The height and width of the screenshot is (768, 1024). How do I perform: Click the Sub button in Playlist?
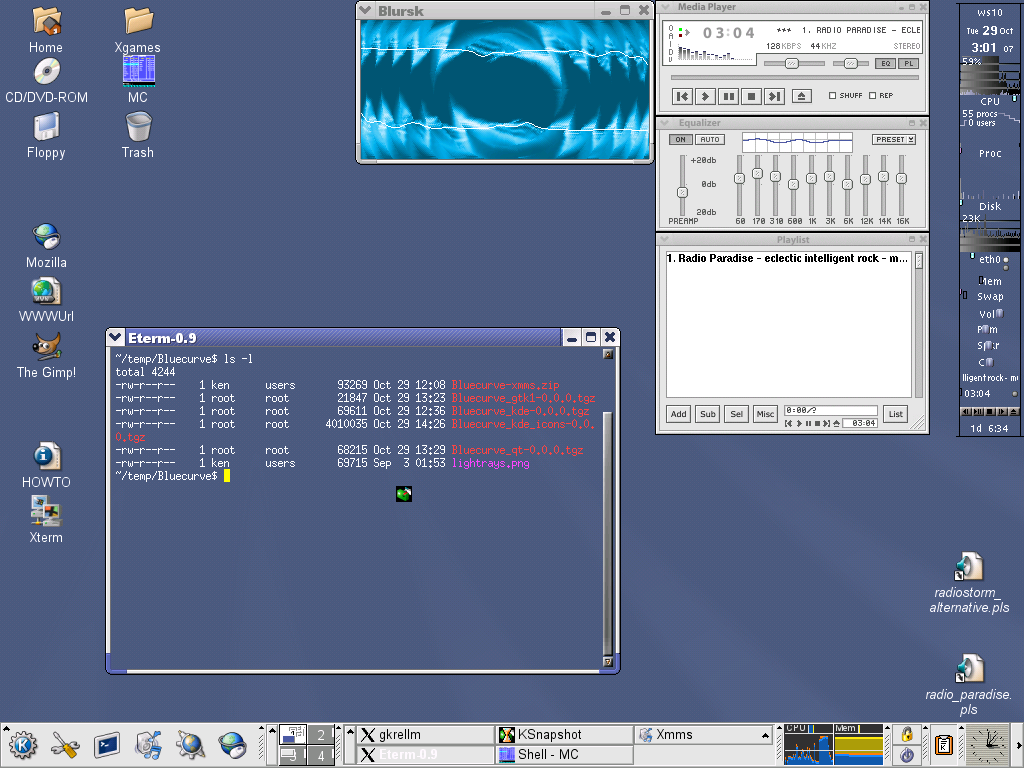pyautogui.click(x=708, y=414)
